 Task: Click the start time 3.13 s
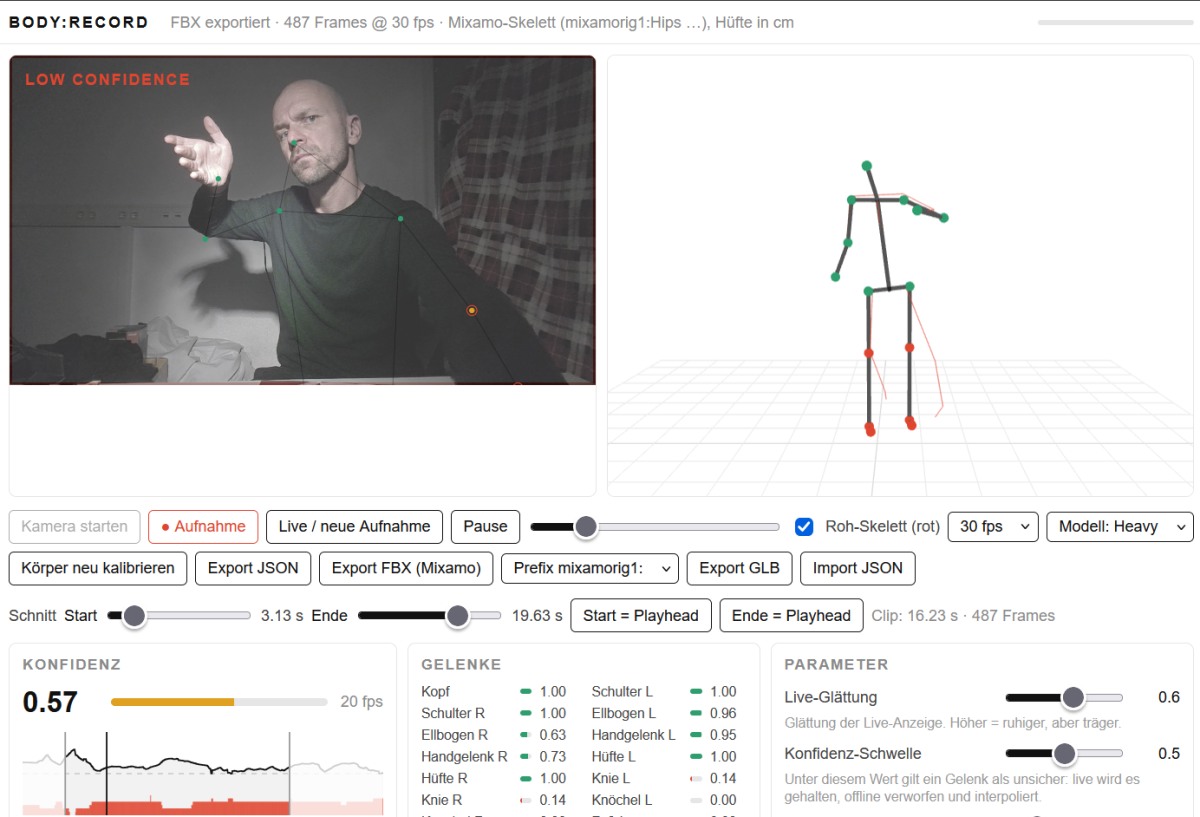(x=282, y=616)
